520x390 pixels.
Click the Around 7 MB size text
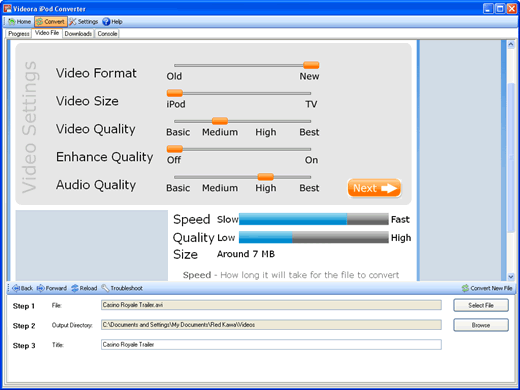[x=246, y=254]
